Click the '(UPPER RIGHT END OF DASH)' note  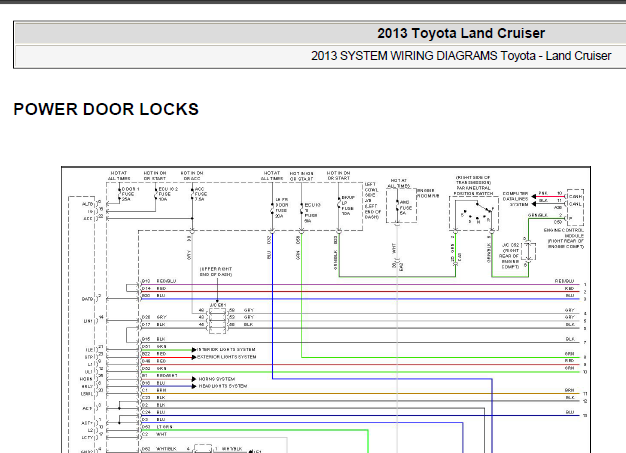[x=216, y=272]
